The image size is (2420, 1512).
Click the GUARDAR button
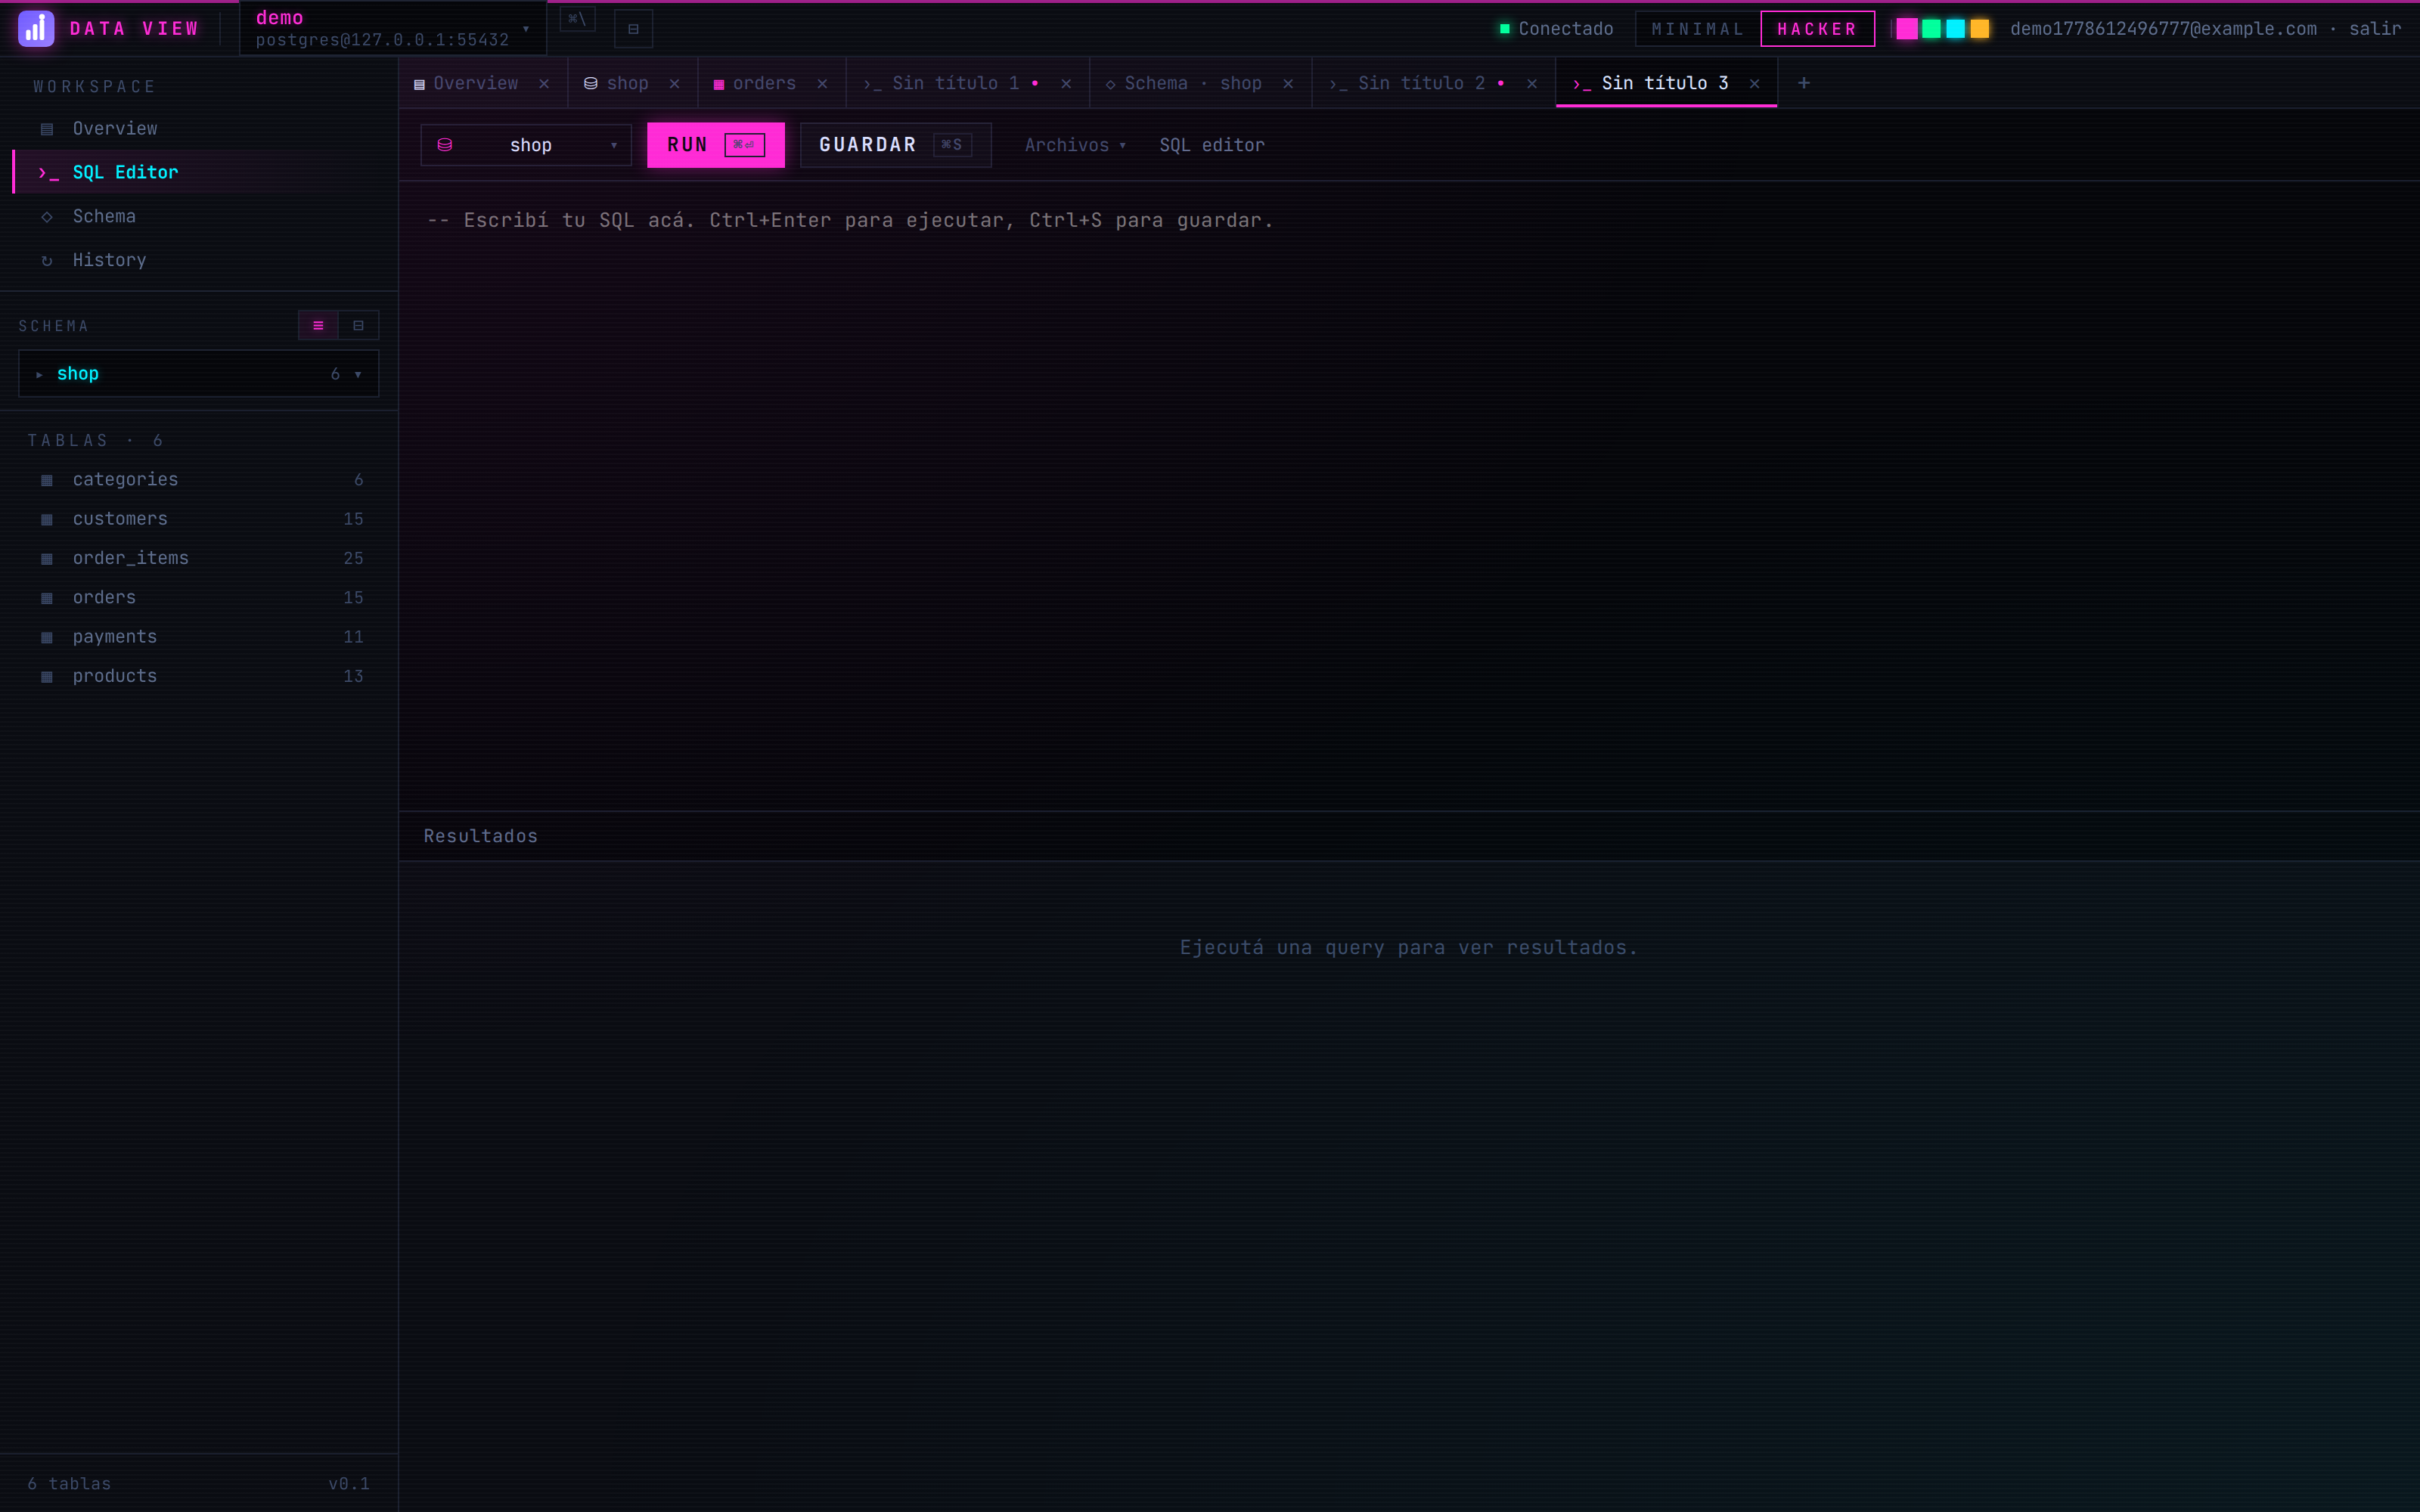pyautogui.click(x=895, y=145)
